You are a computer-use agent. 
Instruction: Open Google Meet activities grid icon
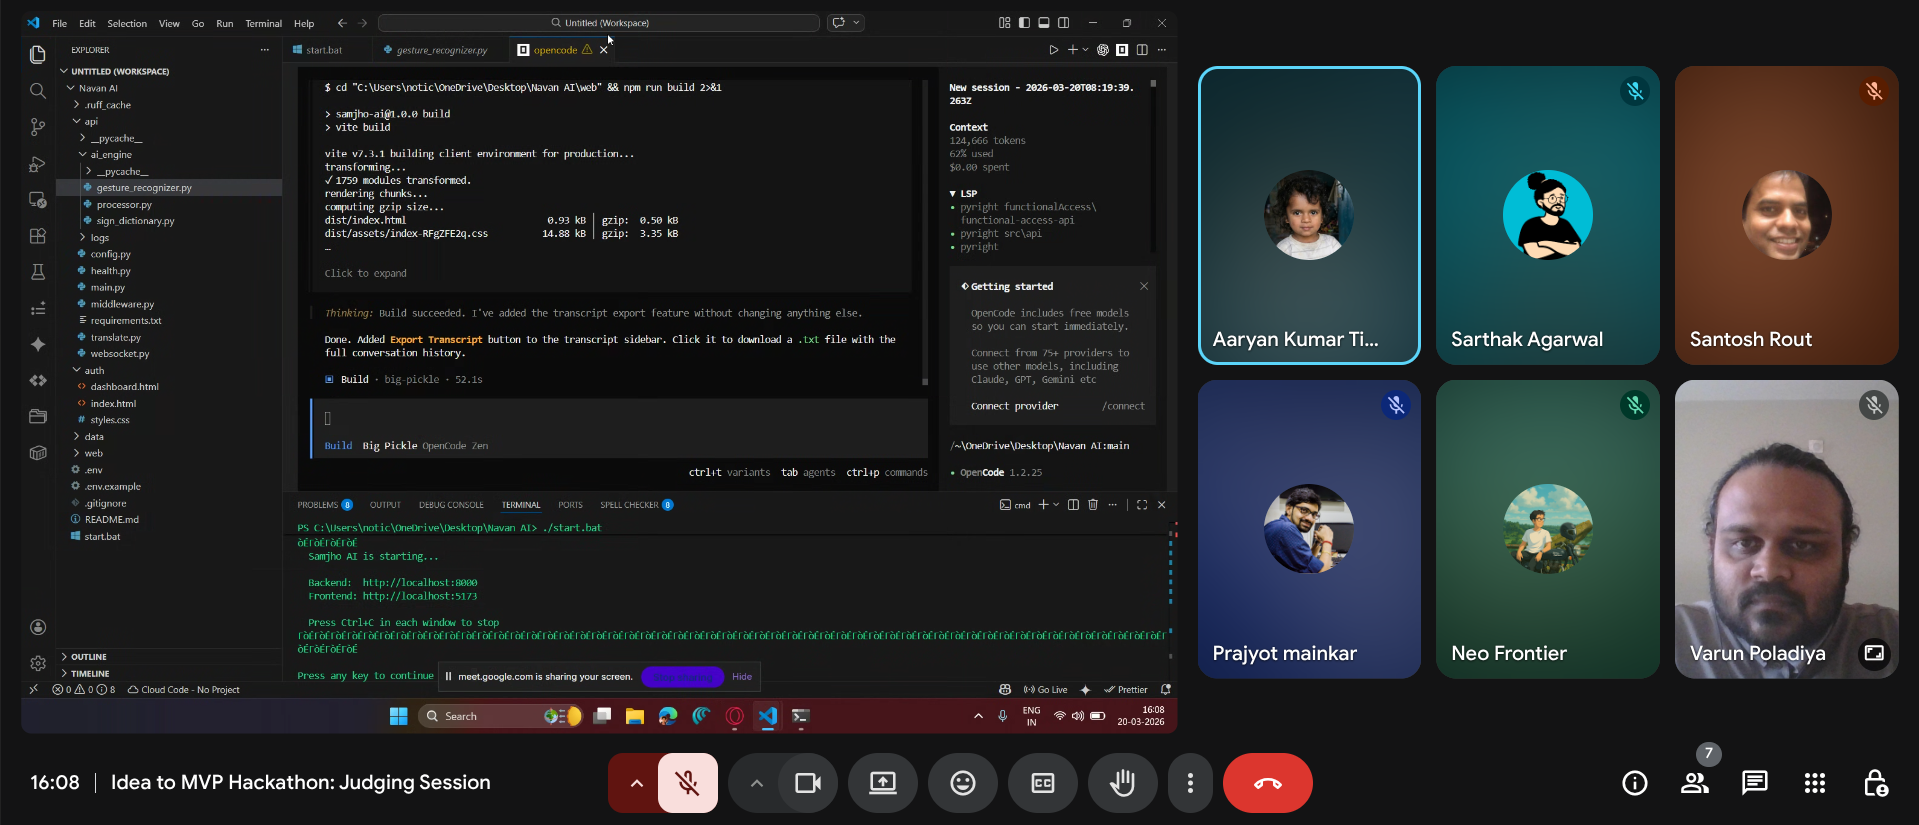[1814, 783]
